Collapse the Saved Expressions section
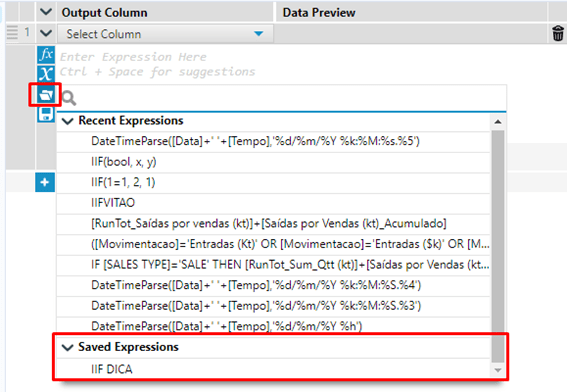This screenshot has height=392, width=567. [x=68, y=347]
